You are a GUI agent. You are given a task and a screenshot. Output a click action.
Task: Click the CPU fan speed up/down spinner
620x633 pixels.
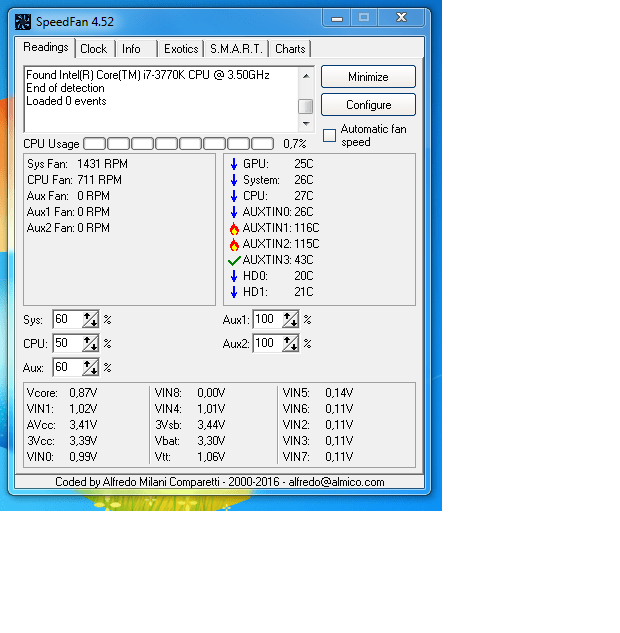click(x=90, y=344)
